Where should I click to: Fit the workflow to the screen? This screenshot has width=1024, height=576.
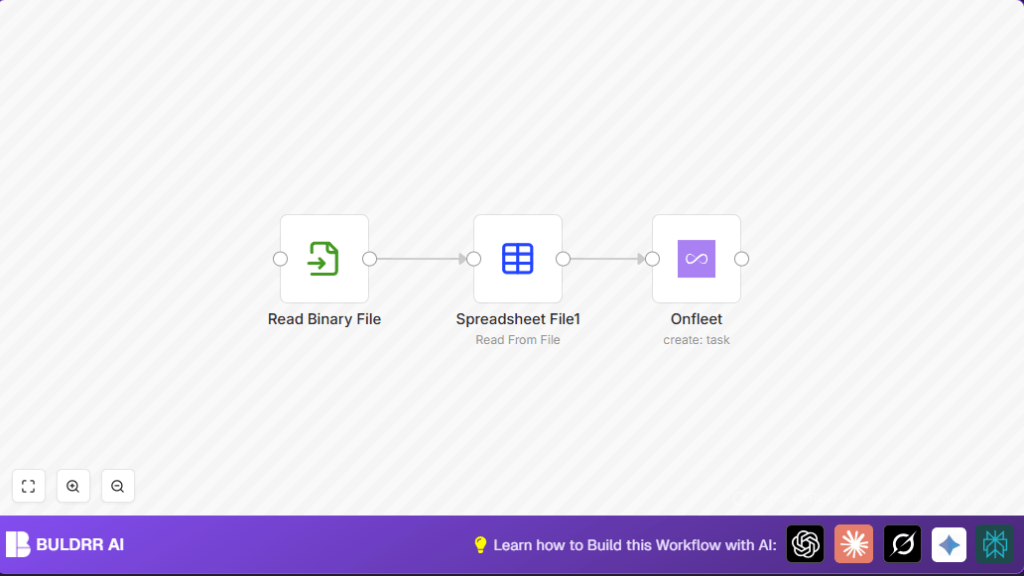28,486
